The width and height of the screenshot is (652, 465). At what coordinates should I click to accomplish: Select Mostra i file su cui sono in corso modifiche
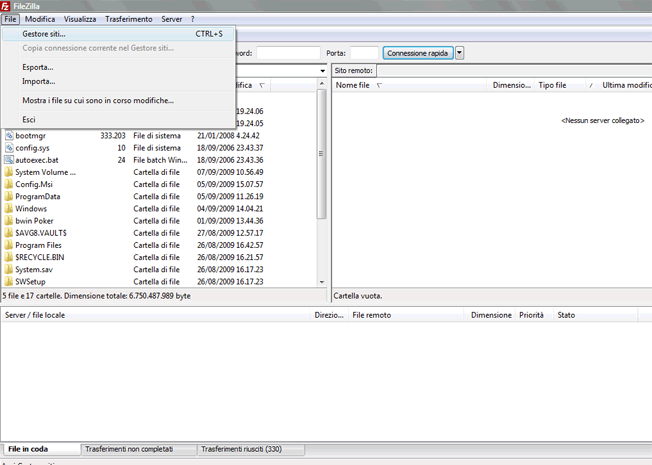click(x=118, y=101)
